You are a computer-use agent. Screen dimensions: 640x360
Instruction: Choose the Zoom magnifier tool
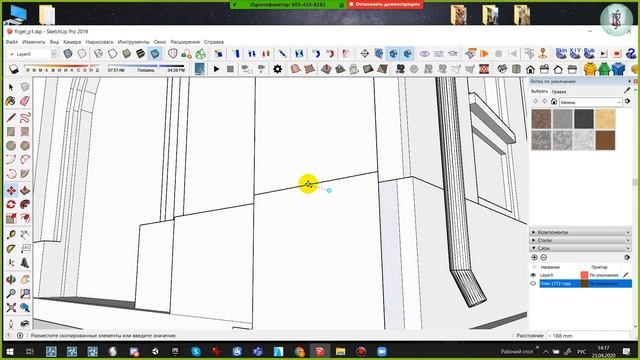pyautogui.click(x=11, y=293)
